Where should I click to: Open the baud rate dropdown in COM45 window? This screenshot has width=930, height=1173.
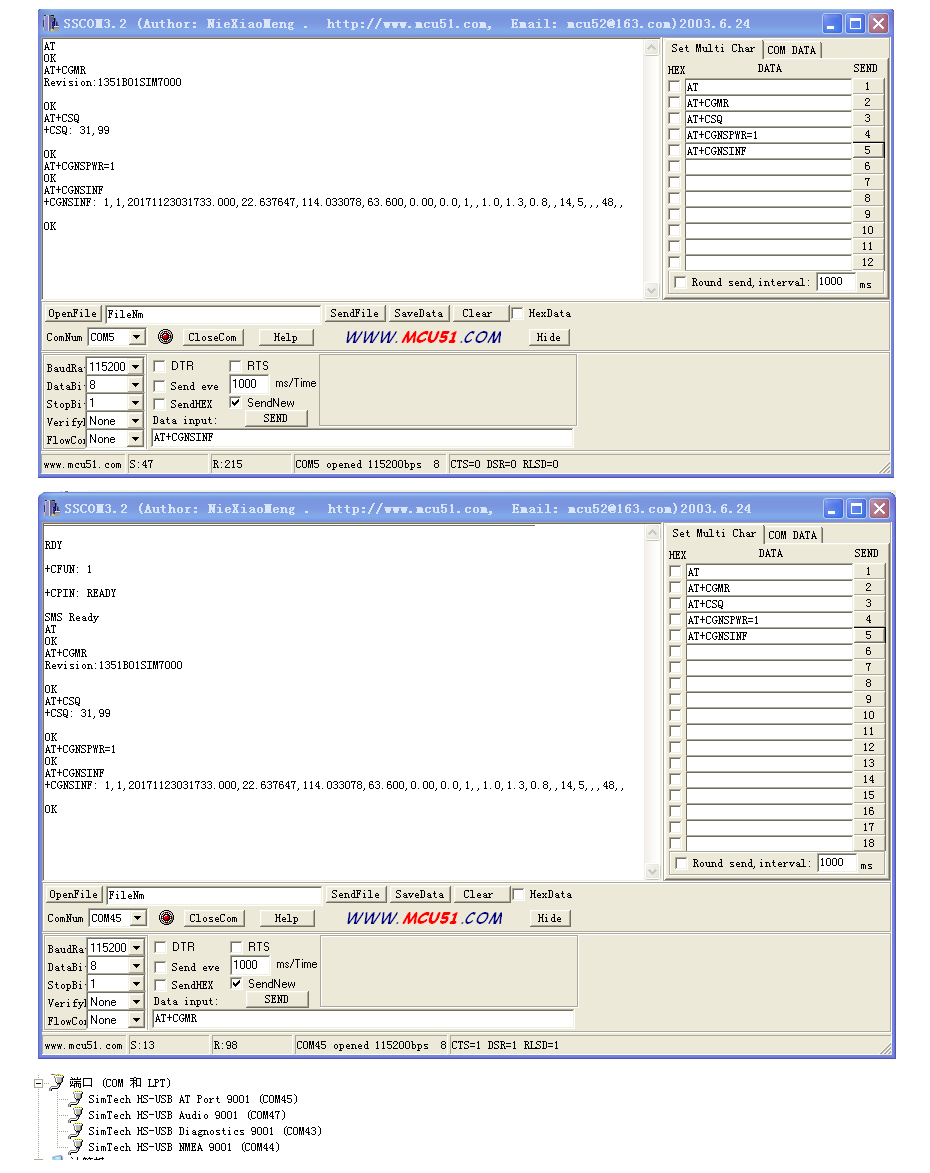(136, 948)
